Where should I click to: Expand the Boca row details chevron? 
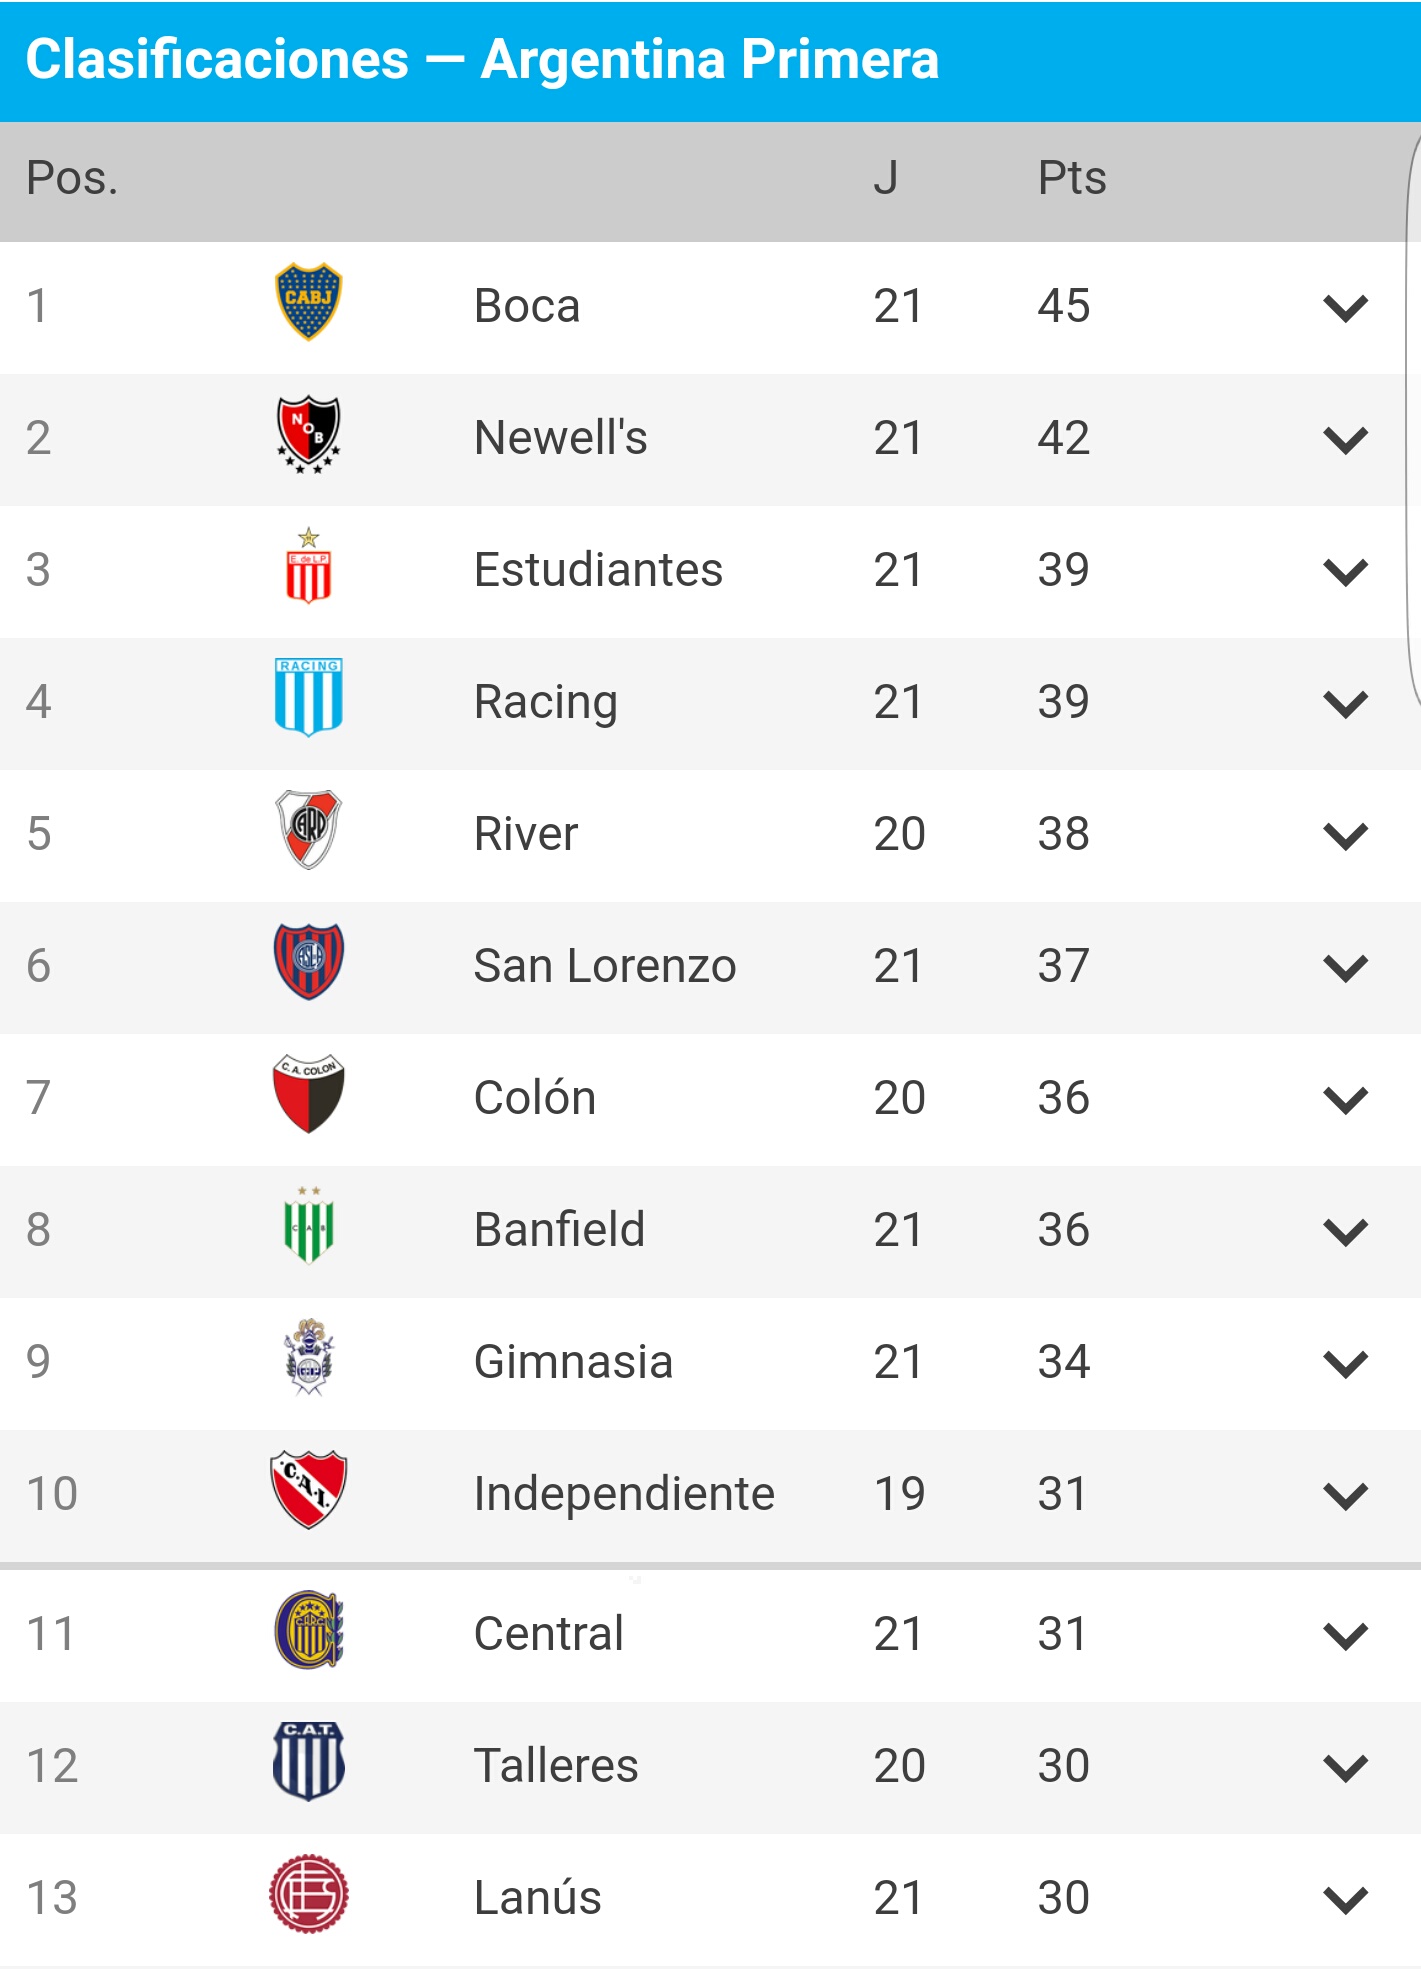(1345, 308)
